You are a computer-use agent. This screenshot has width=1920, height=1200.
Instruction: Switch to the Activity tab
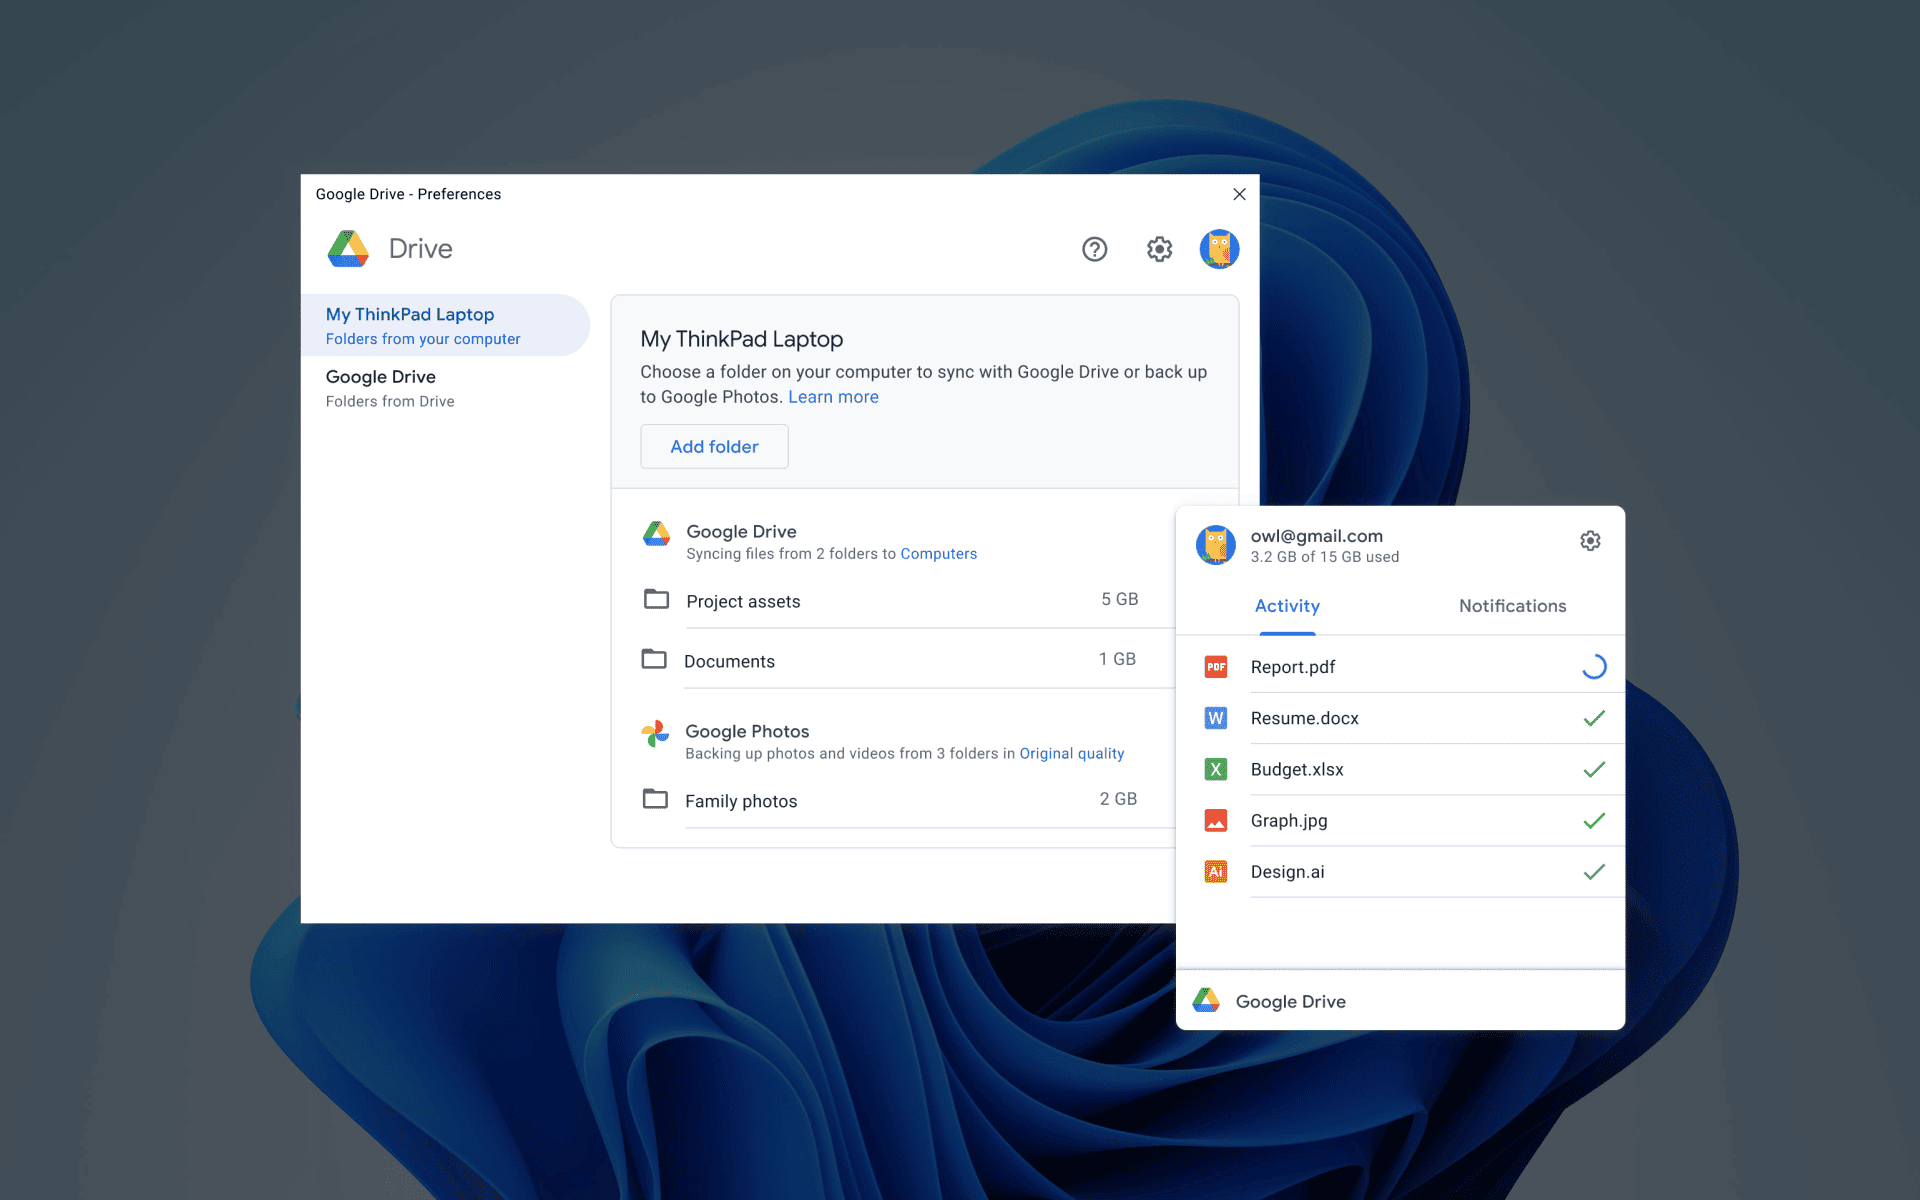pyautogui.click(x=1287, y=606)
